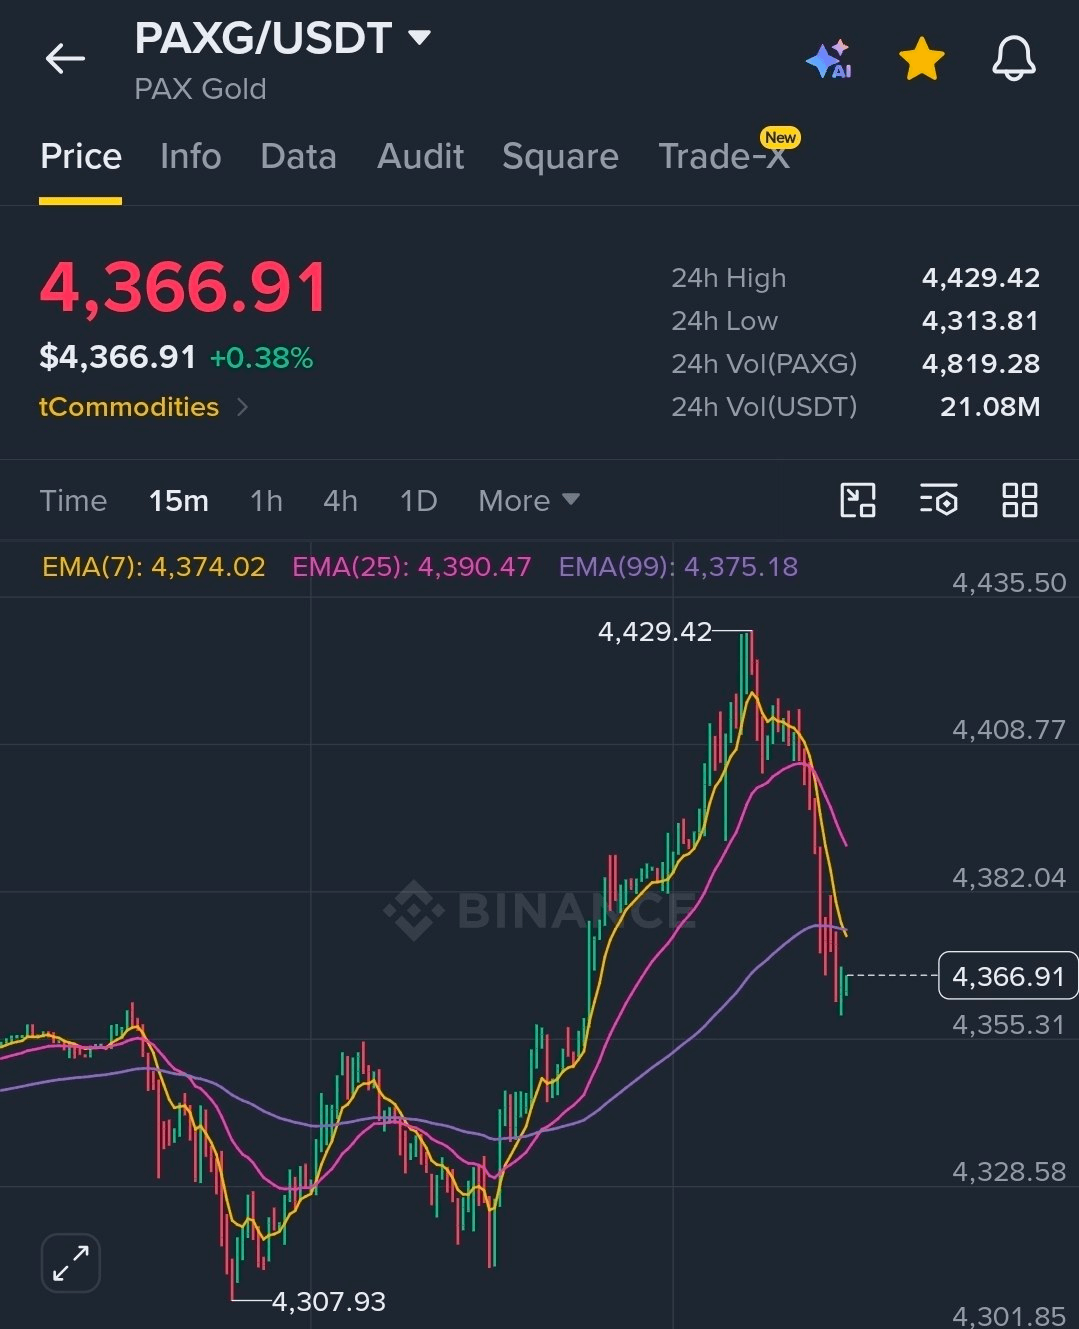Open the chart layout grid icon
The width and height of the screenshot is (1079, 1329).
coord(1020,500)
